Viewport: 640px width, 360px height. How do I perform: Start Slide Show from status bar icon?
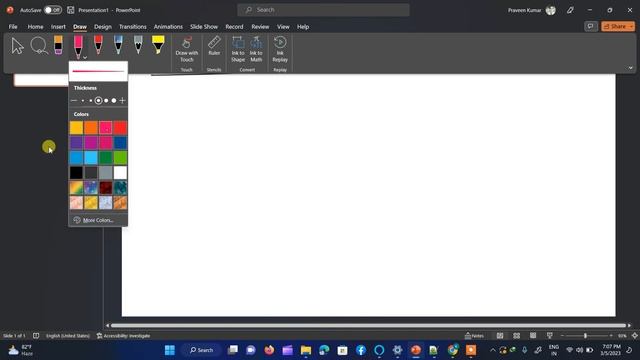[x=550, y=336]
